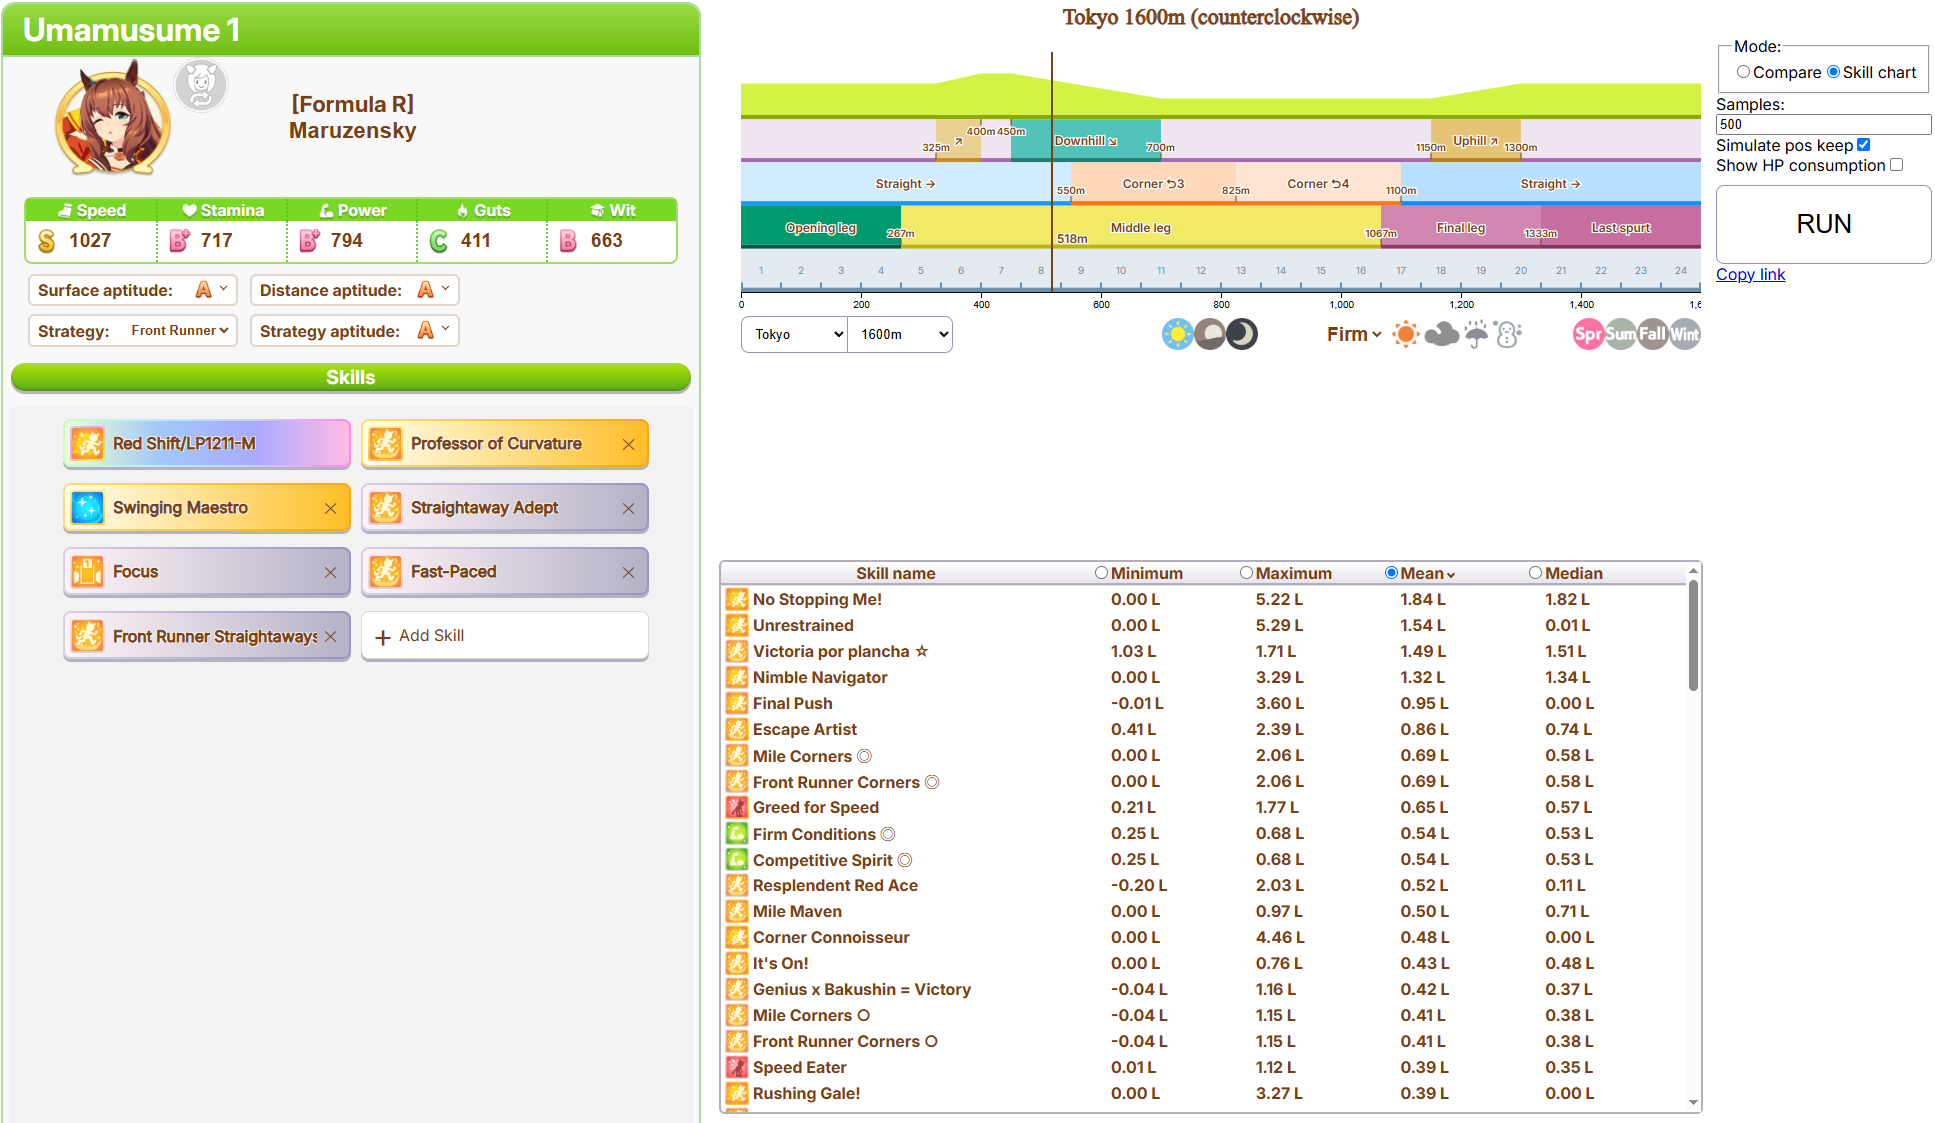Select the Unrestrained skill row

(x=1203, y=625)
